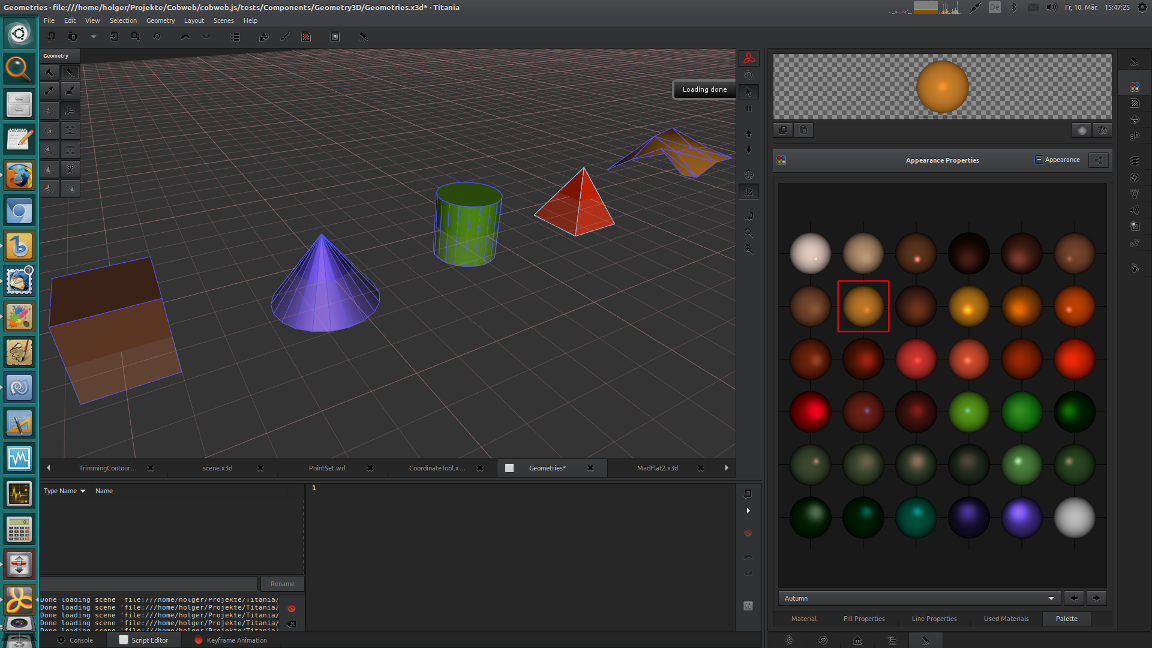Click the copy icon below the material preview
The height and width of the screenshot is (648, 1152).
point(782,130)
